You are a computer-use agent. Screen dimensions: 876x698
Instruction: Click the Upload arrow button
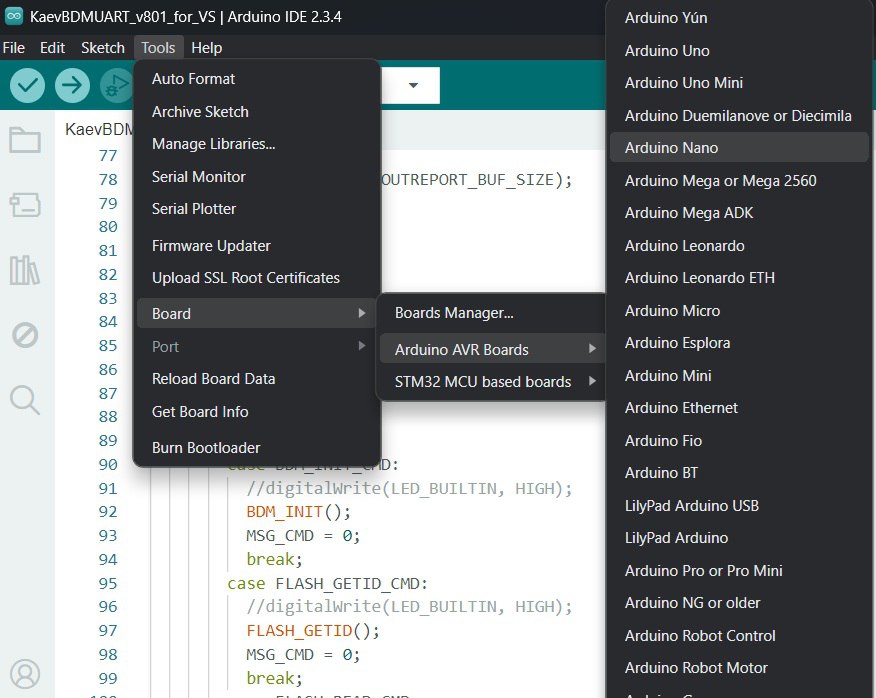pos(72,86)
